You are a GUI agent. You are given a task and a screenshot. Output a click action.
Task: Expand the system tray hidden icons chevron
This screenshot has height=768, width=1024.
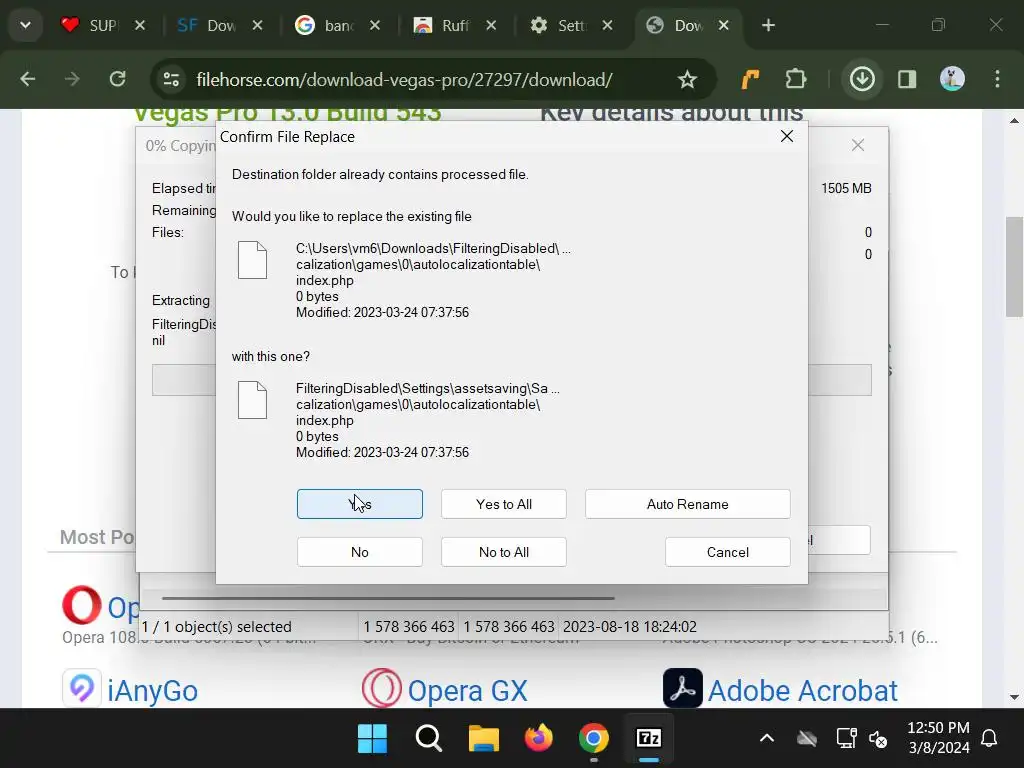click(x=767, y=739)
